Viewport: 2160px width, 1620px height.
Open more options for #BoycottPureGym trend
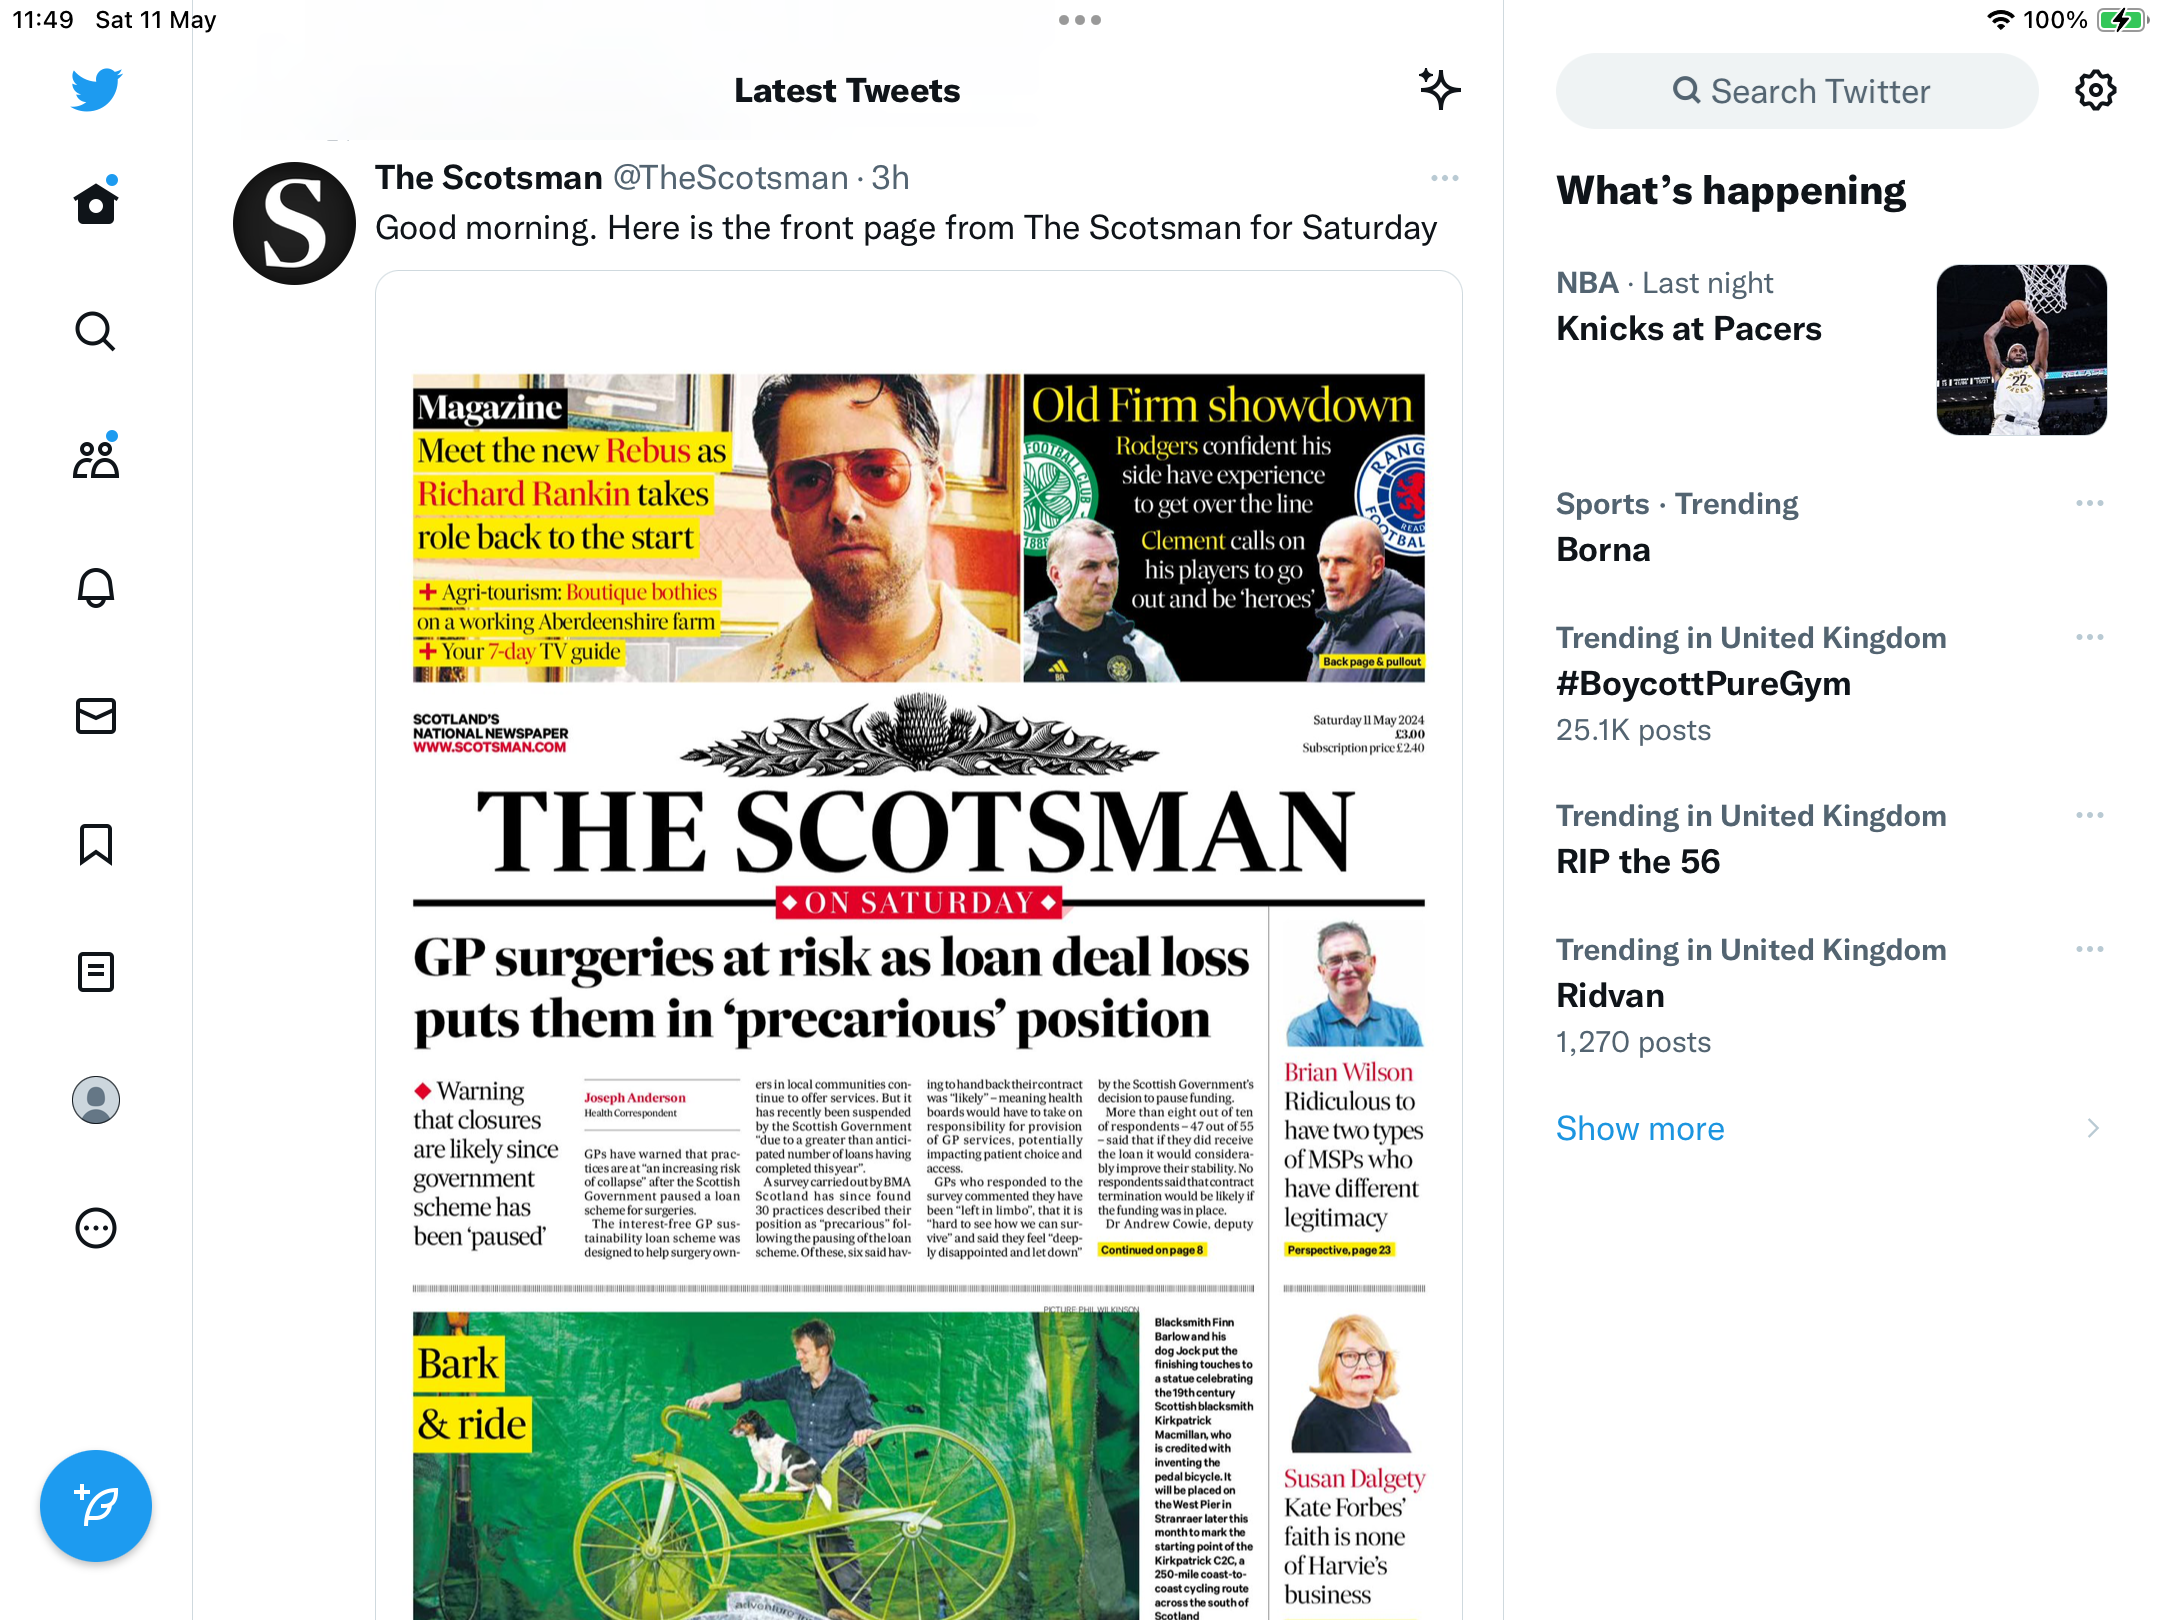[2089, 637]
